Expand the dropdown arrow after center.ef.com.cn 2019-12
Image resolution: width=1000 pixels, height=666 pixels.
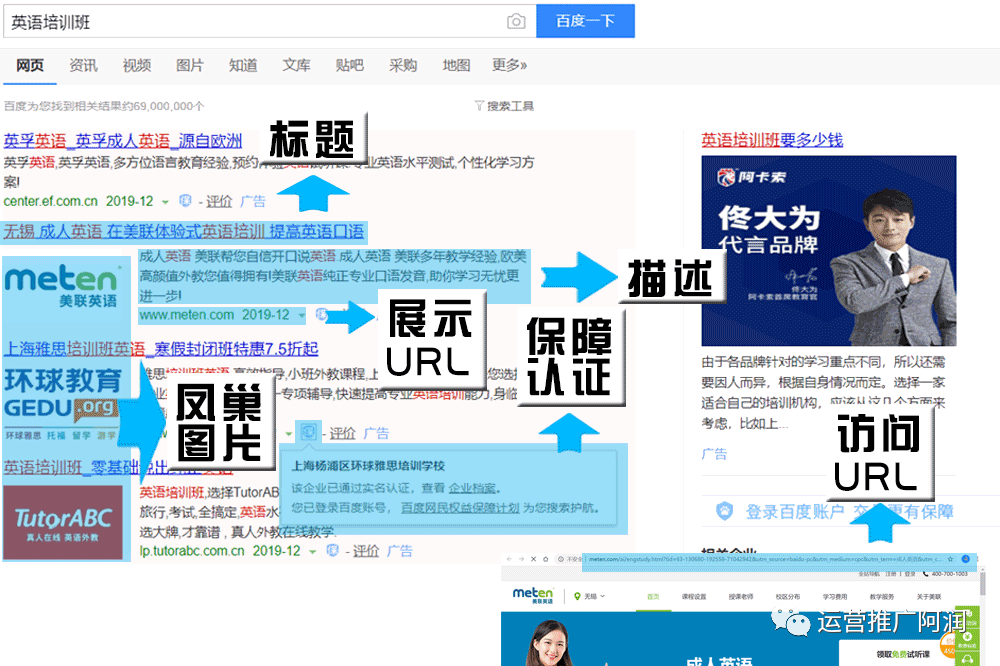[x=165, y=202]
